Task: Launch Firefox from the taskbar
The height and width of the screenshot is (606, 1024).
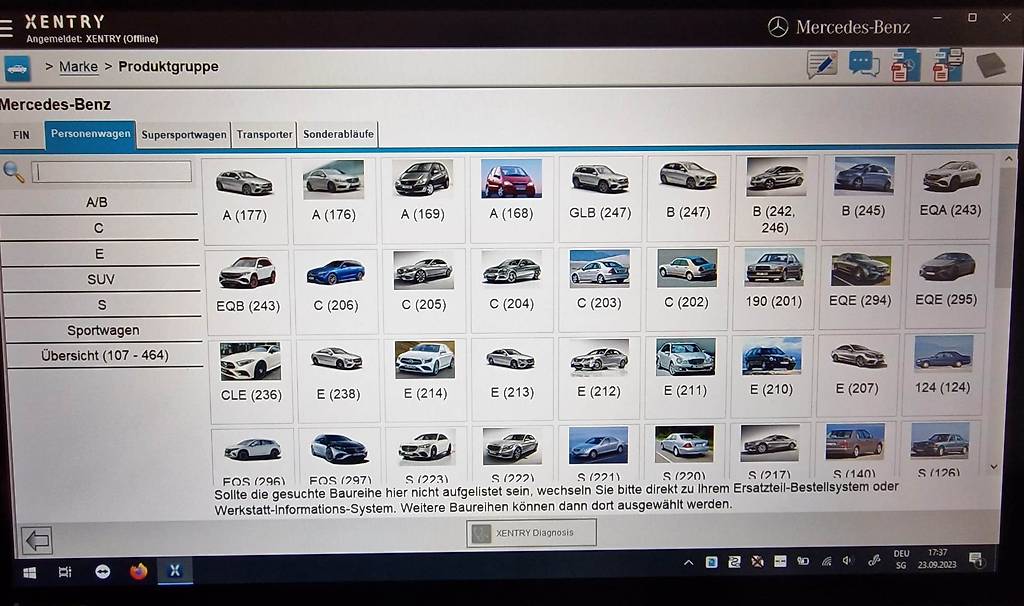Action: coord(138,570)
